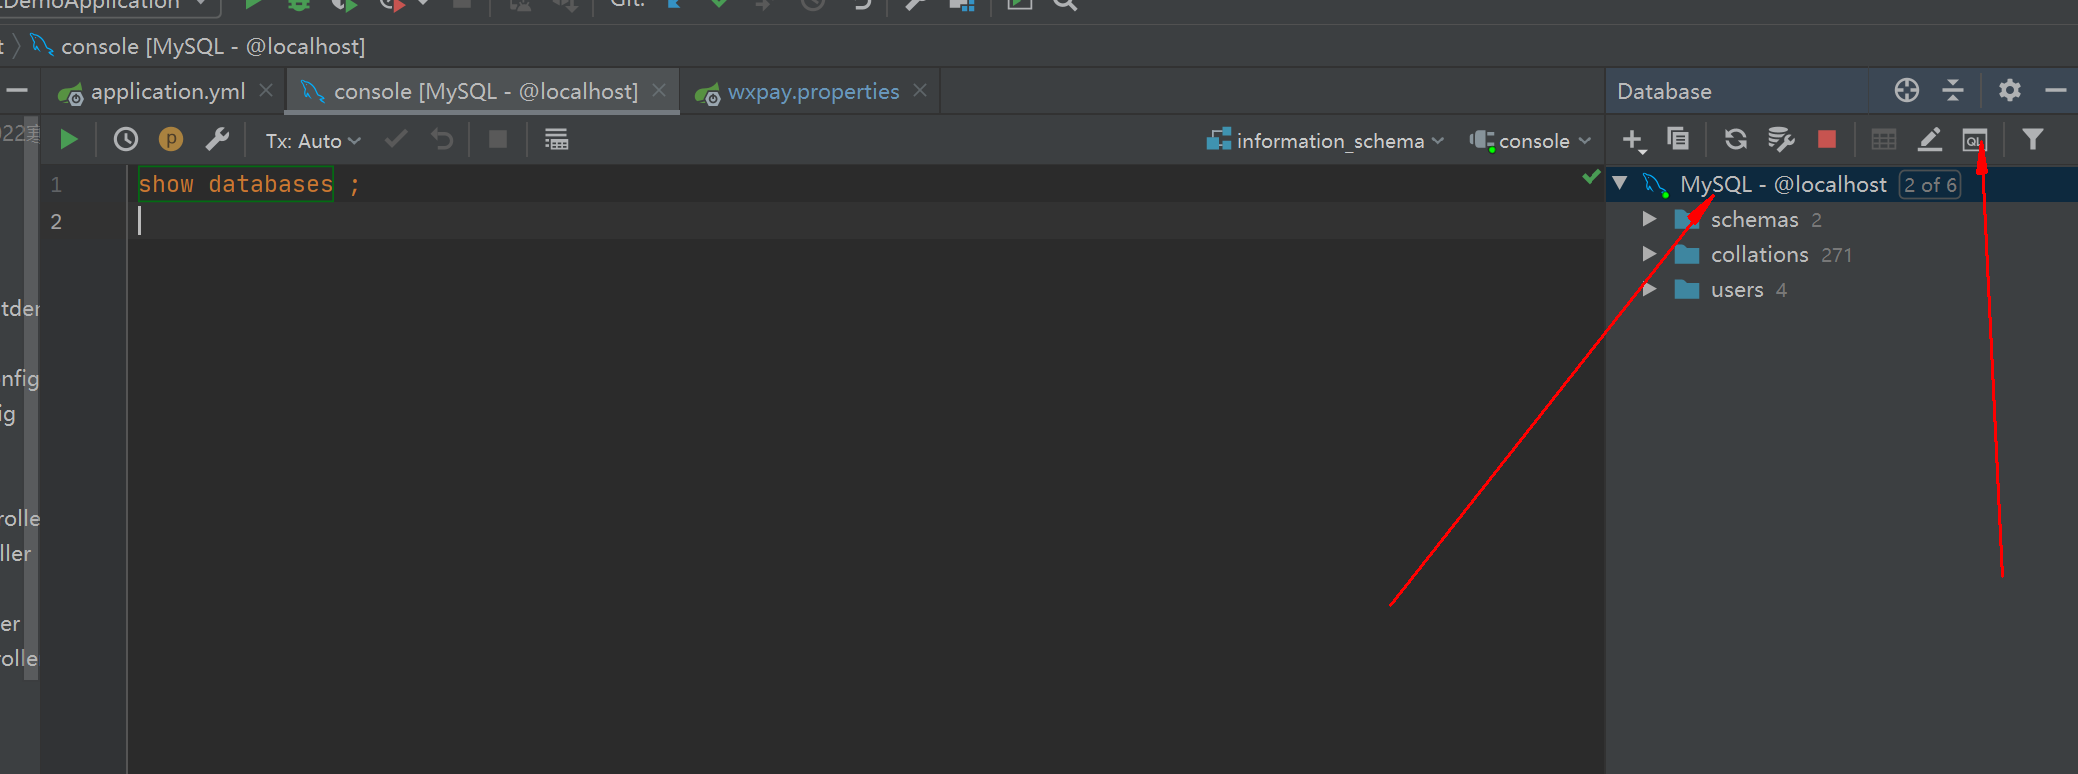Click the orange P view parameters icon

coord(171,140)
